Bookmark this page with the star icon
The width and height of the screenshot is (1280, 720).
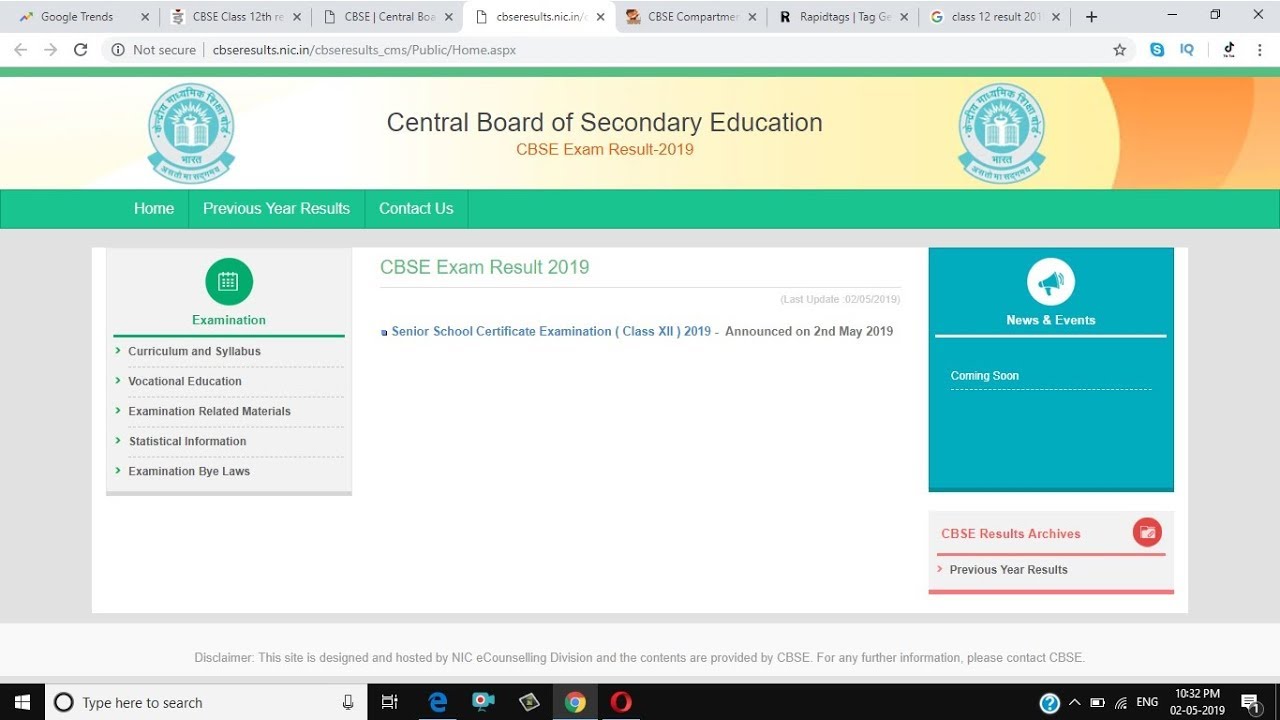[x=1120, y=50]
